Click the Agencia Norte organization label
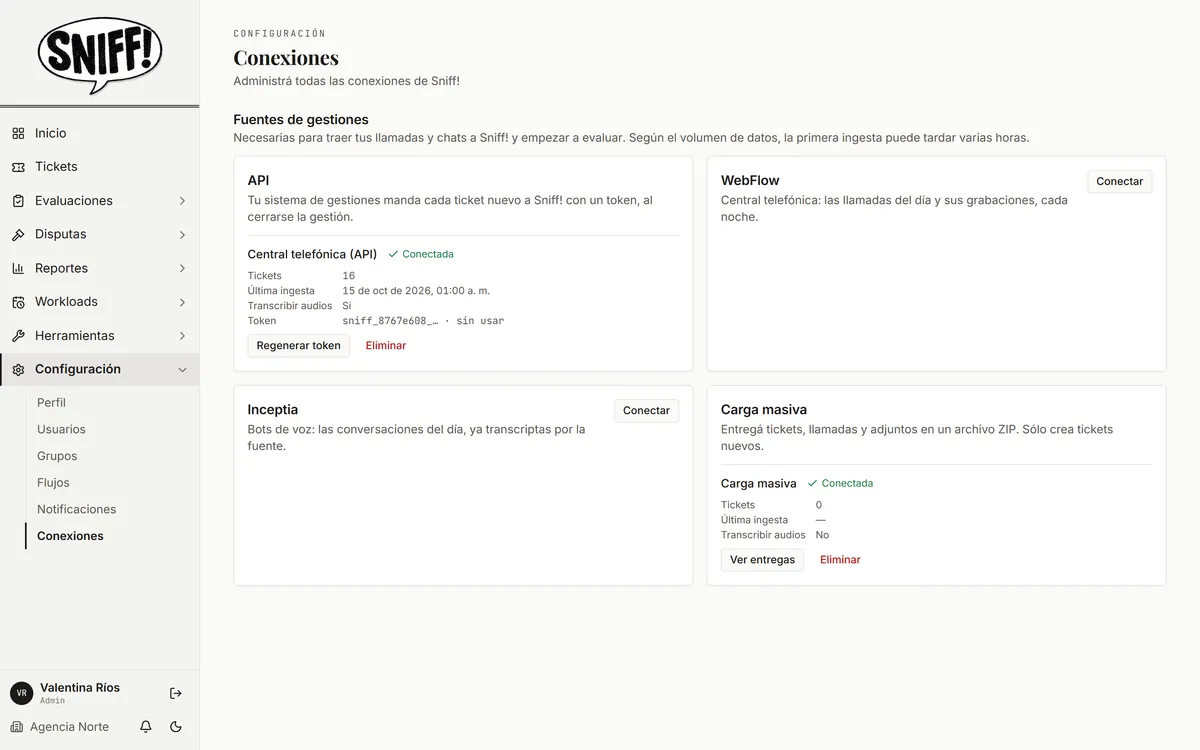 pos(69,727)
